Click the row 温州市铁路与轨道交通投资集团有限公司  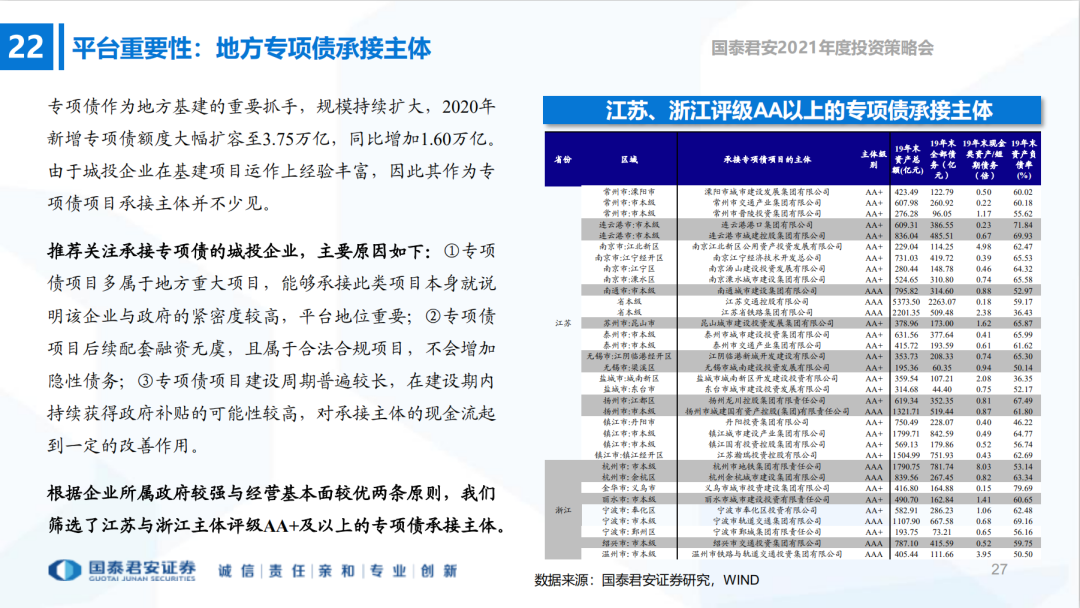pos(811,554)
